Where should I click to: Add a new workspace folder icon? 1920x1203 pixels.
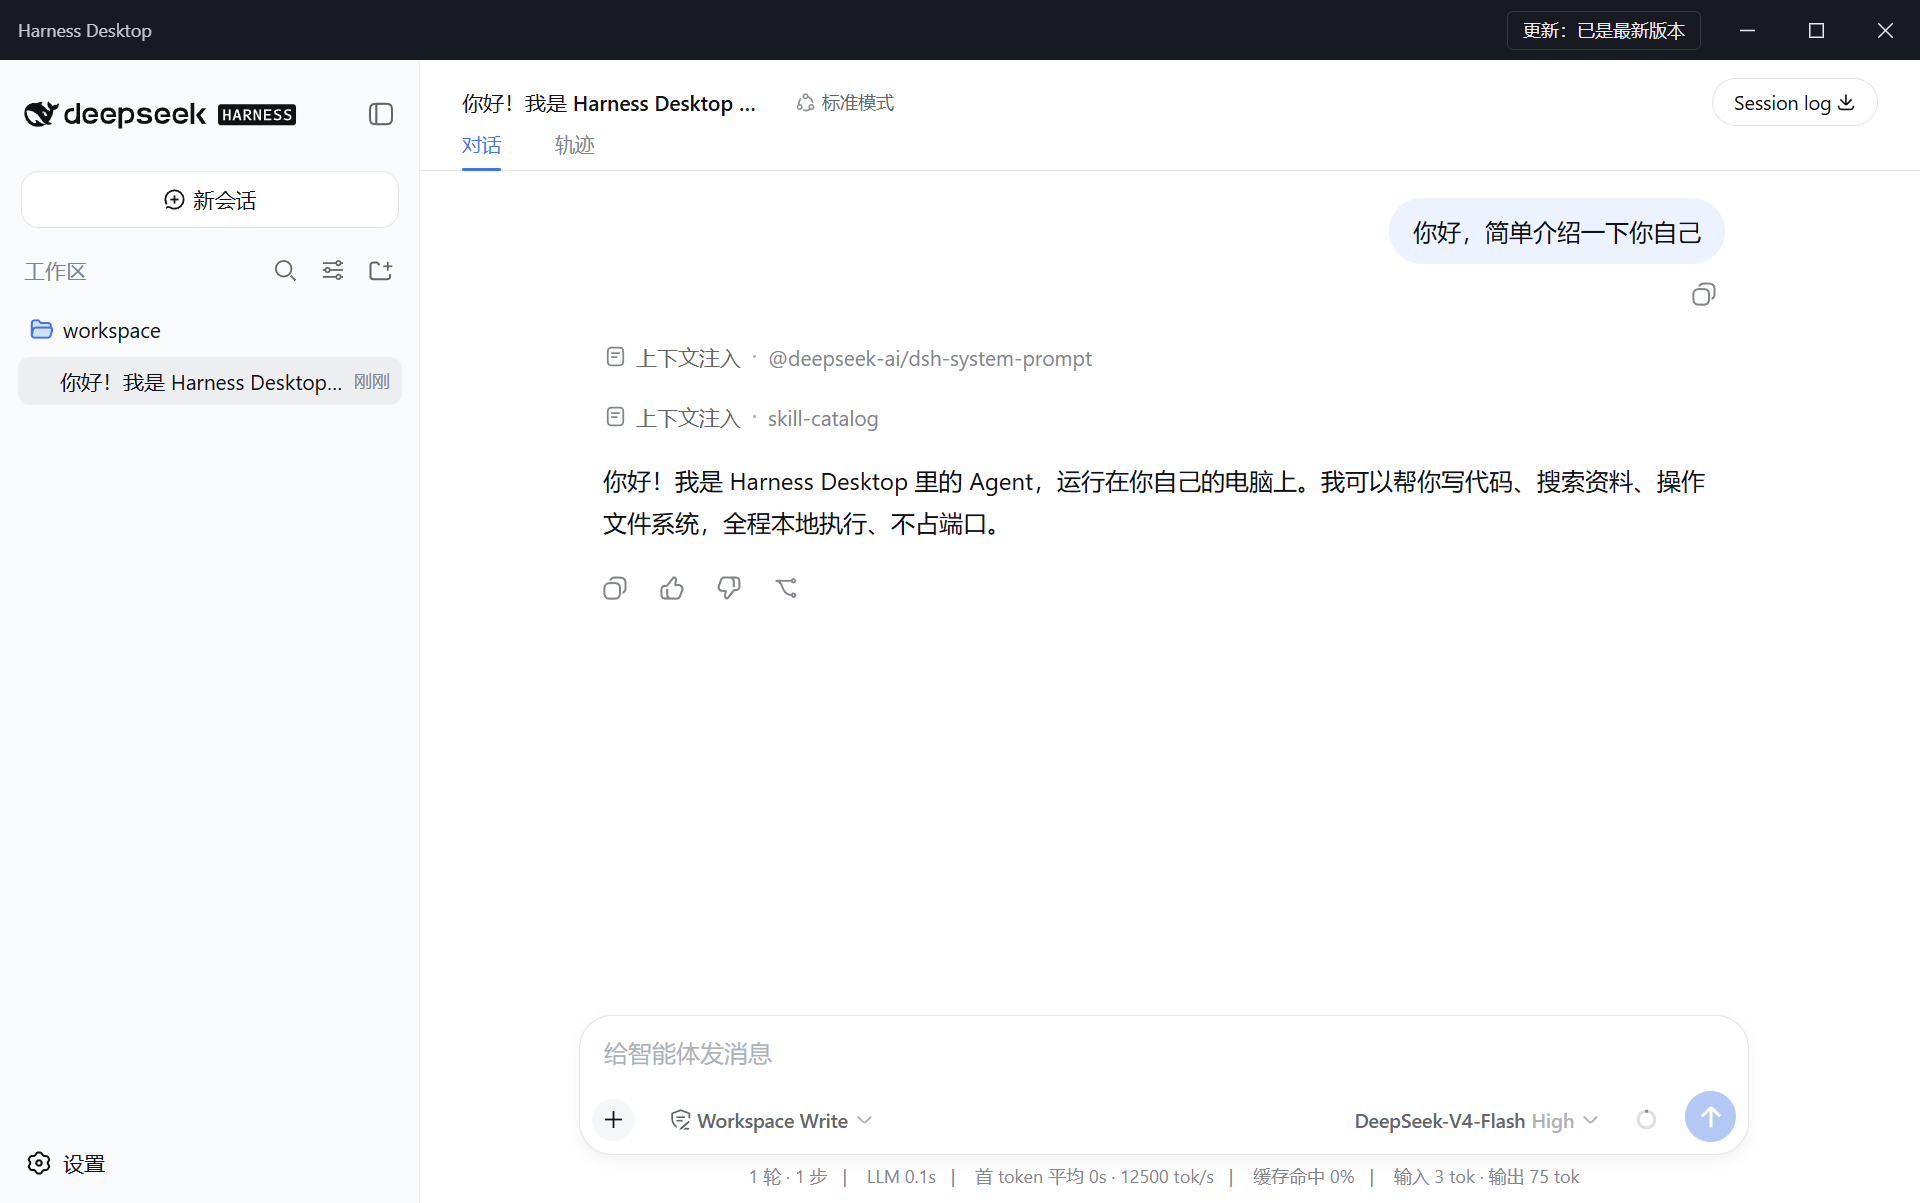click(381, 271)
